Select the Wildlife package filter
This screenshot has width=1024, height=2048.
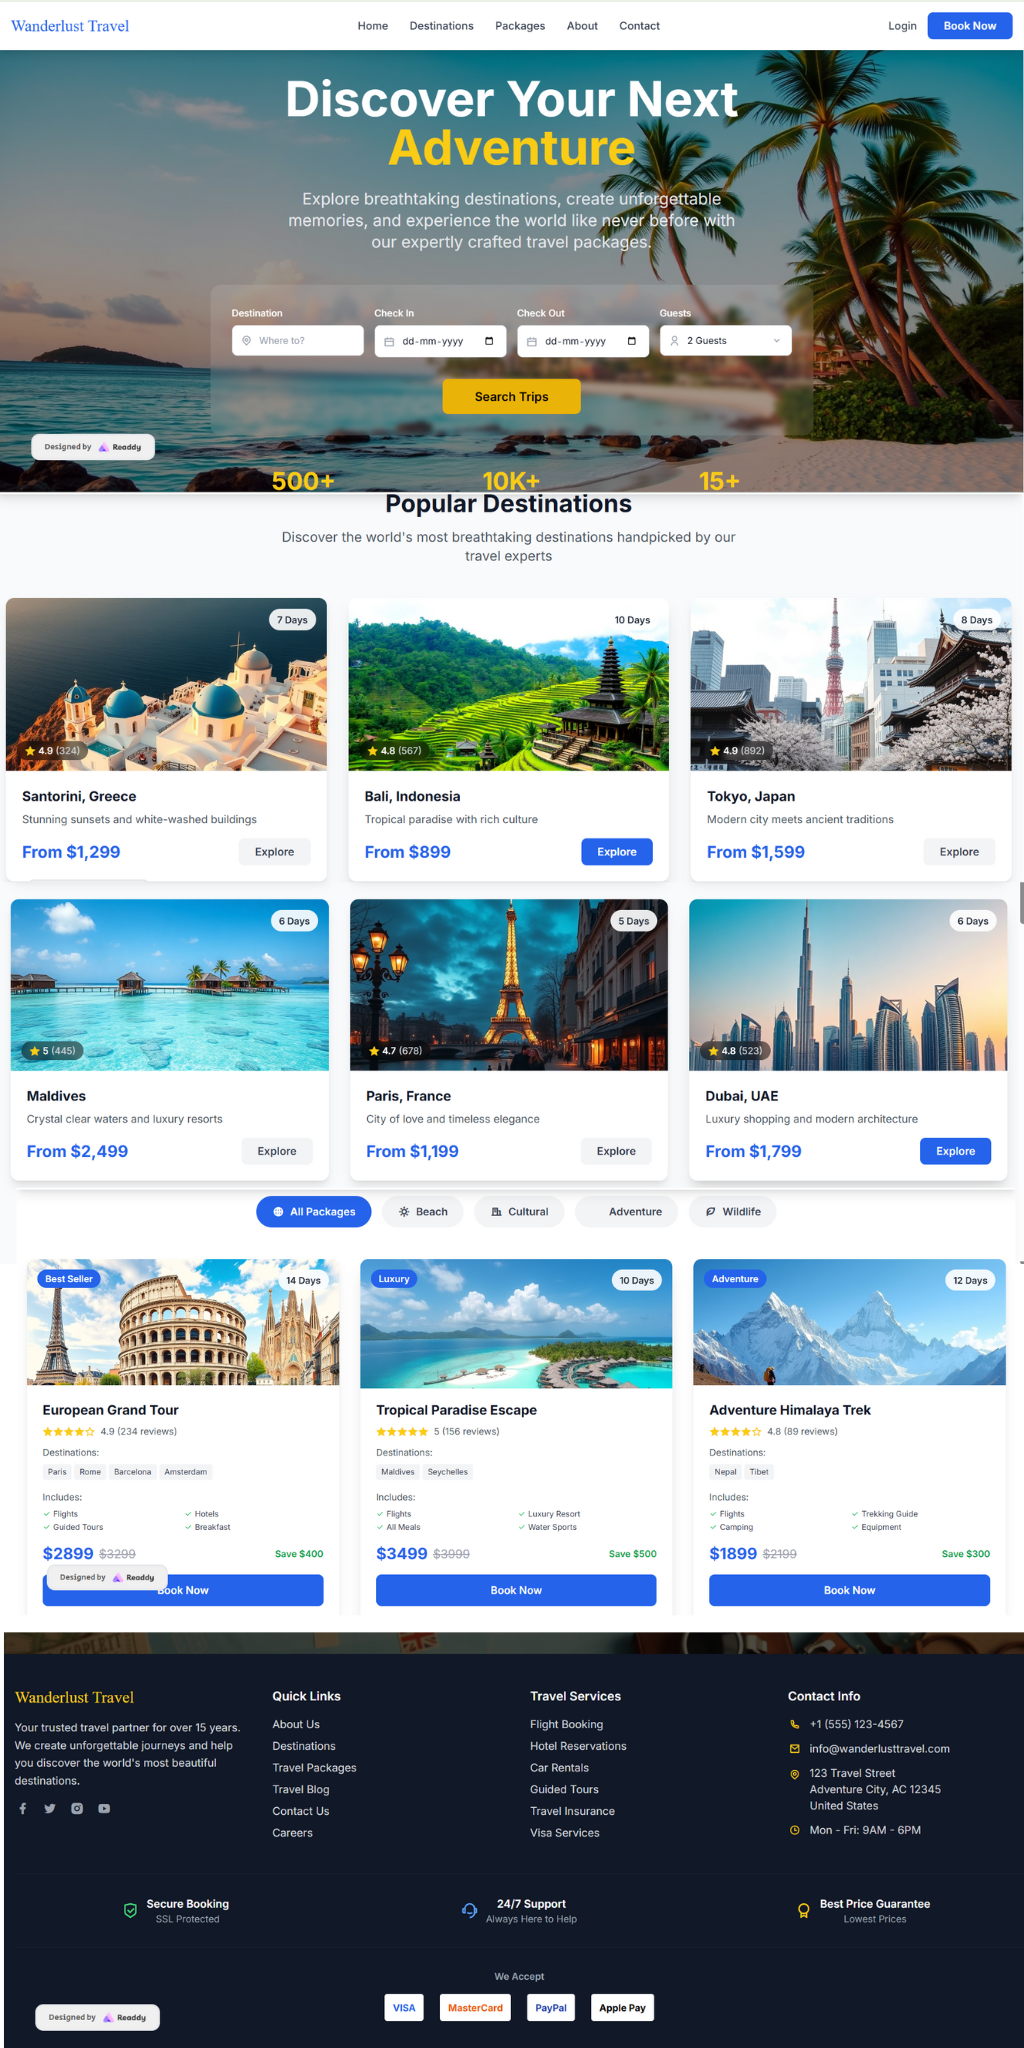tap(733, 1212)
